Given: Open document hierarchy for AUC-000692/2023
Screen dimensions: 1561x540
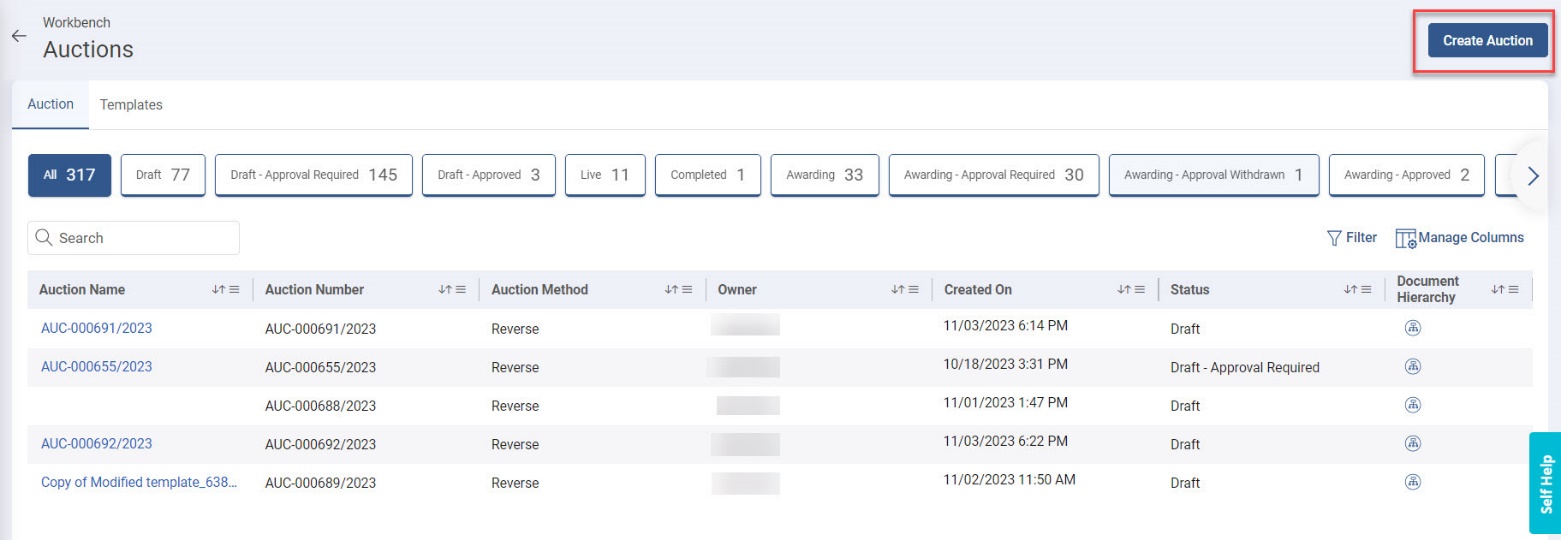Looking at the screenshot, I should 1413,443.
